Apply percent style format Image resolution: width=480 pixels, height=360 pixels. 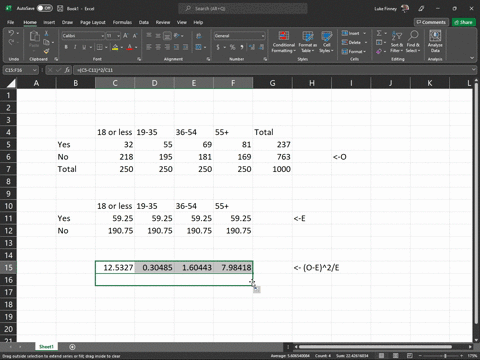click(232, 47)
